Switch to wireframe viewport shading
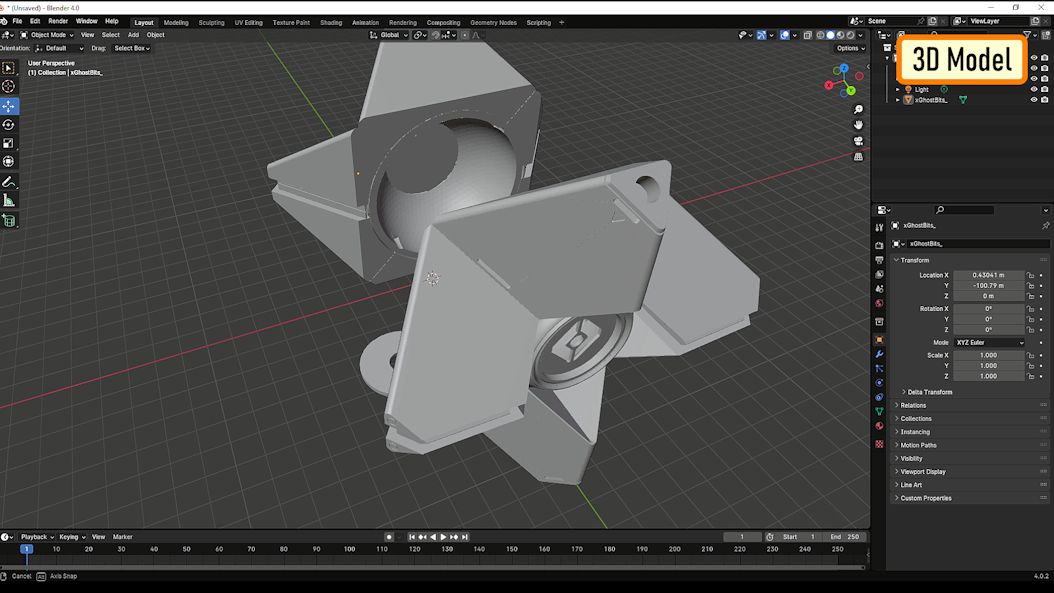Image resolution: width=1054 pixels, height=593 pixels. pos(820,35)
